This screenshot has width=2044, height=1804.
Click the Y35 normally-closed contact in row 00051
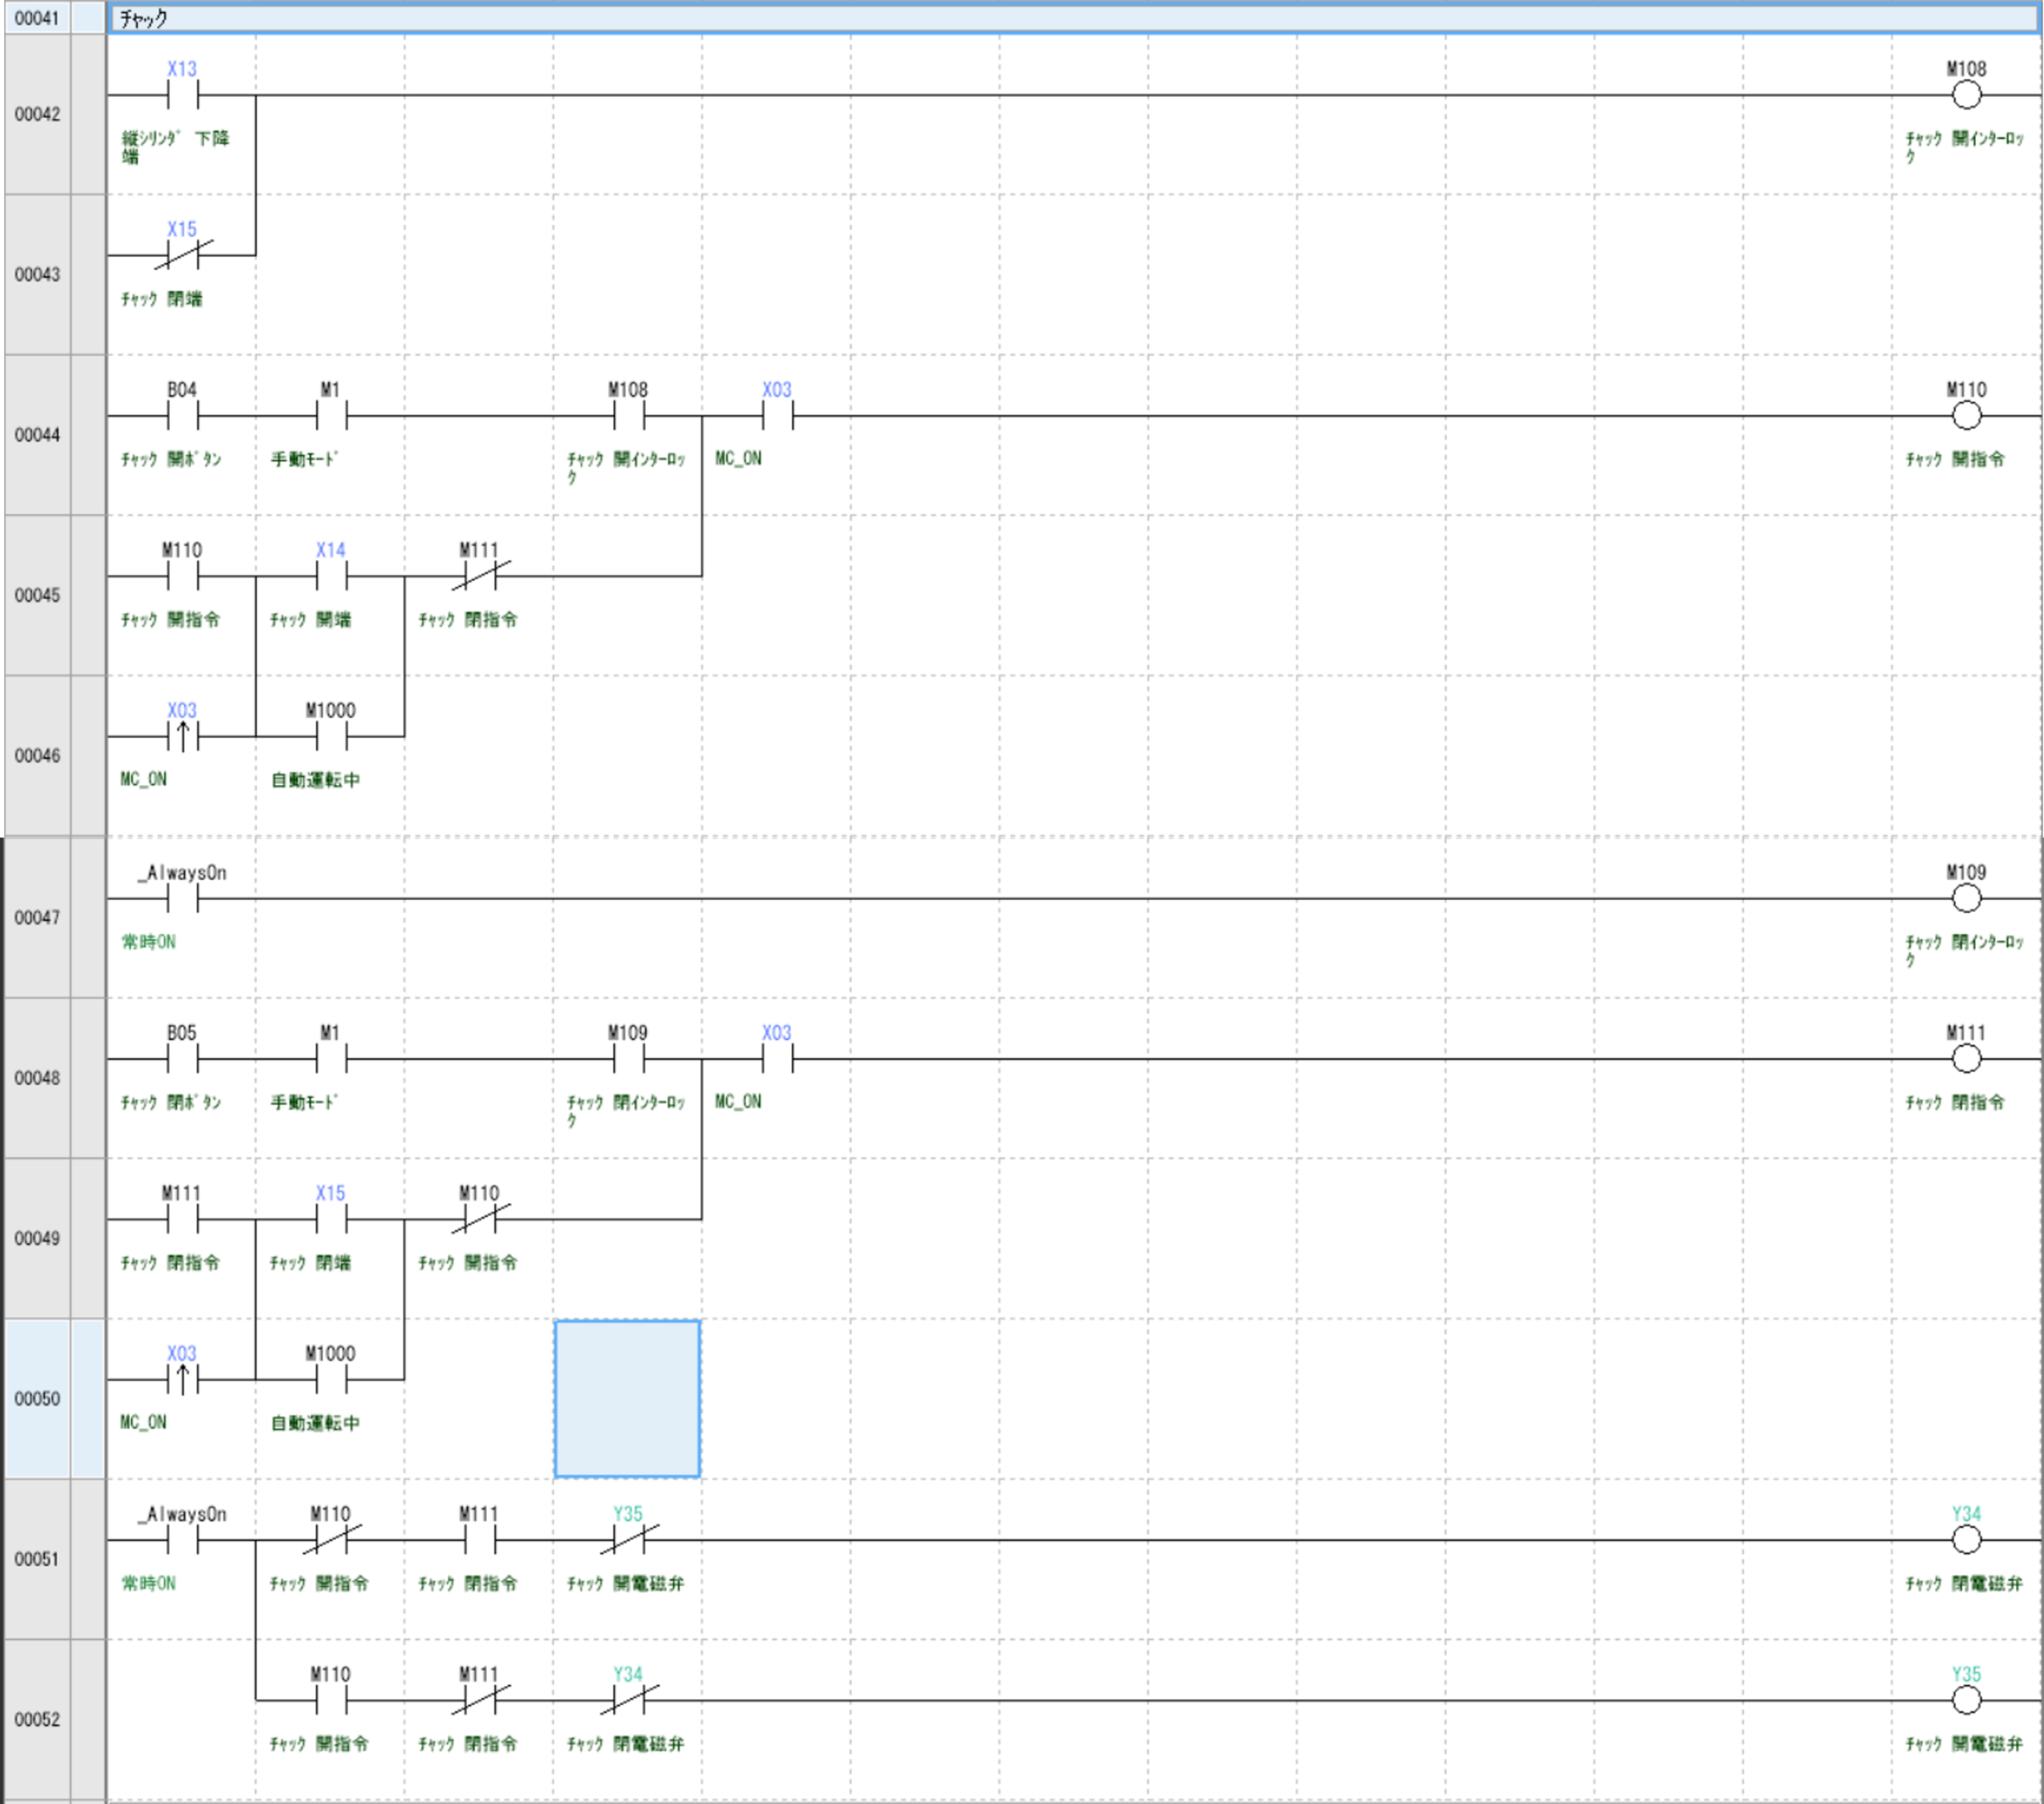(628, 1540)
